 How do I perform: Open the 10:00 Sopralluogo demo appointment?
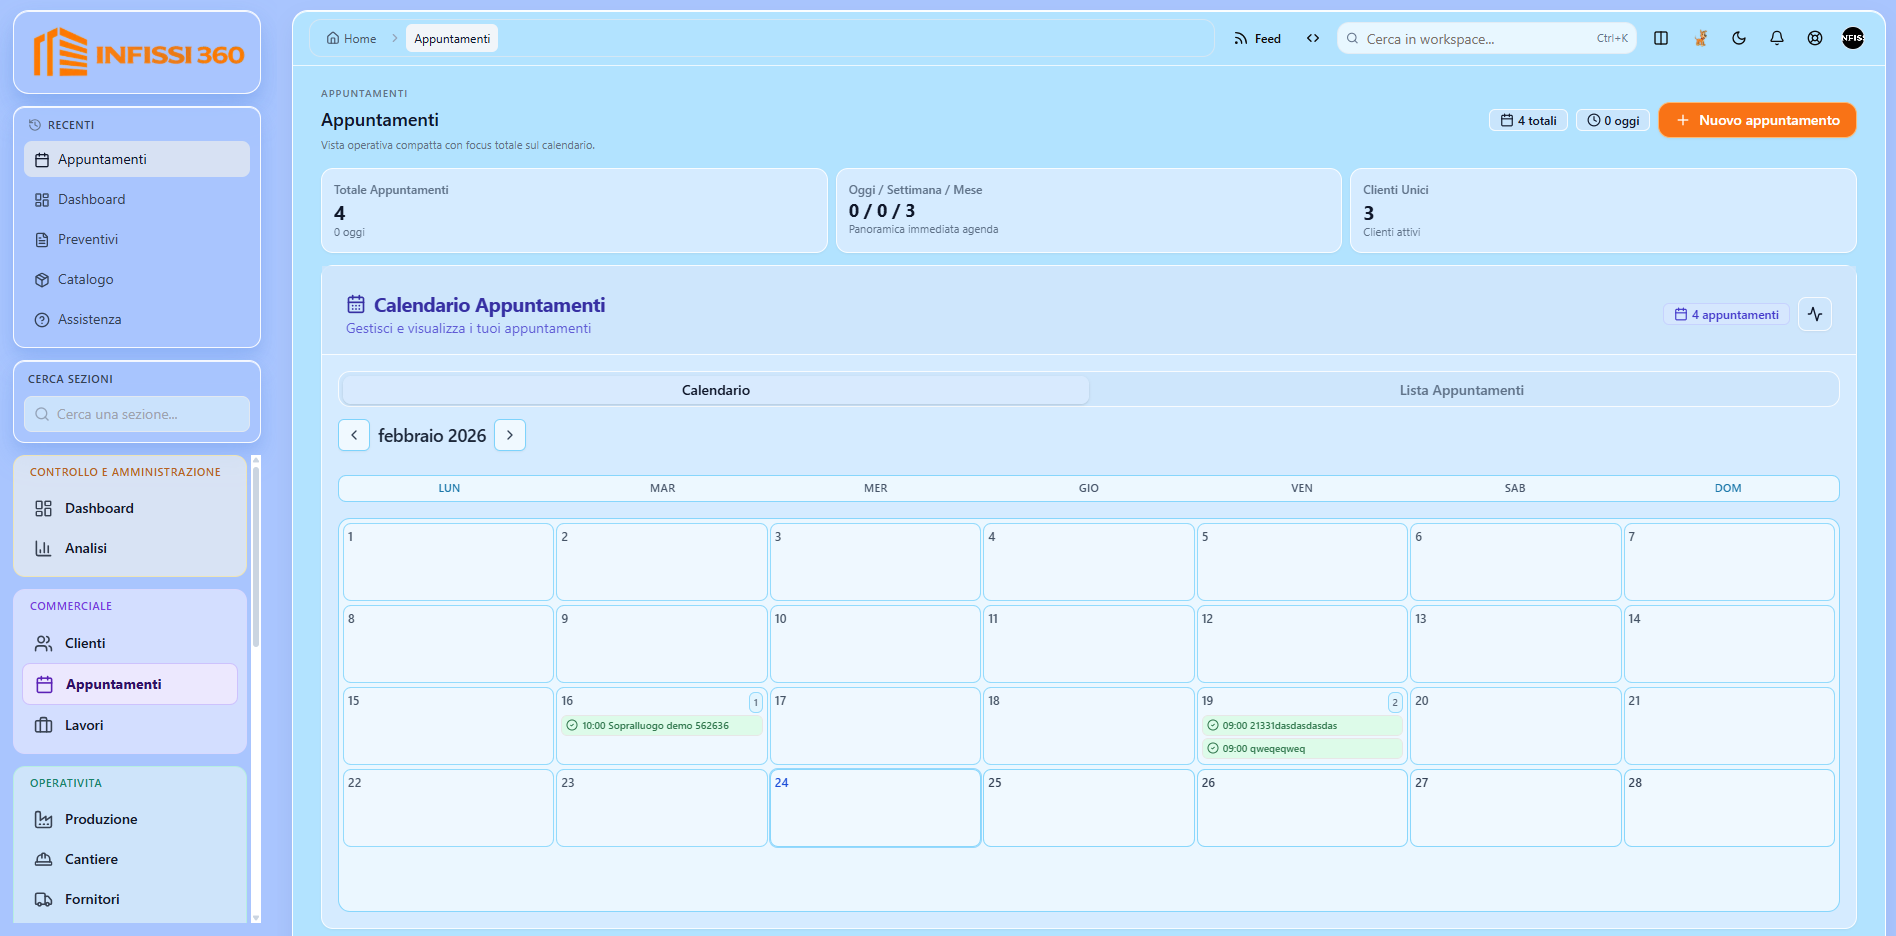661,726
